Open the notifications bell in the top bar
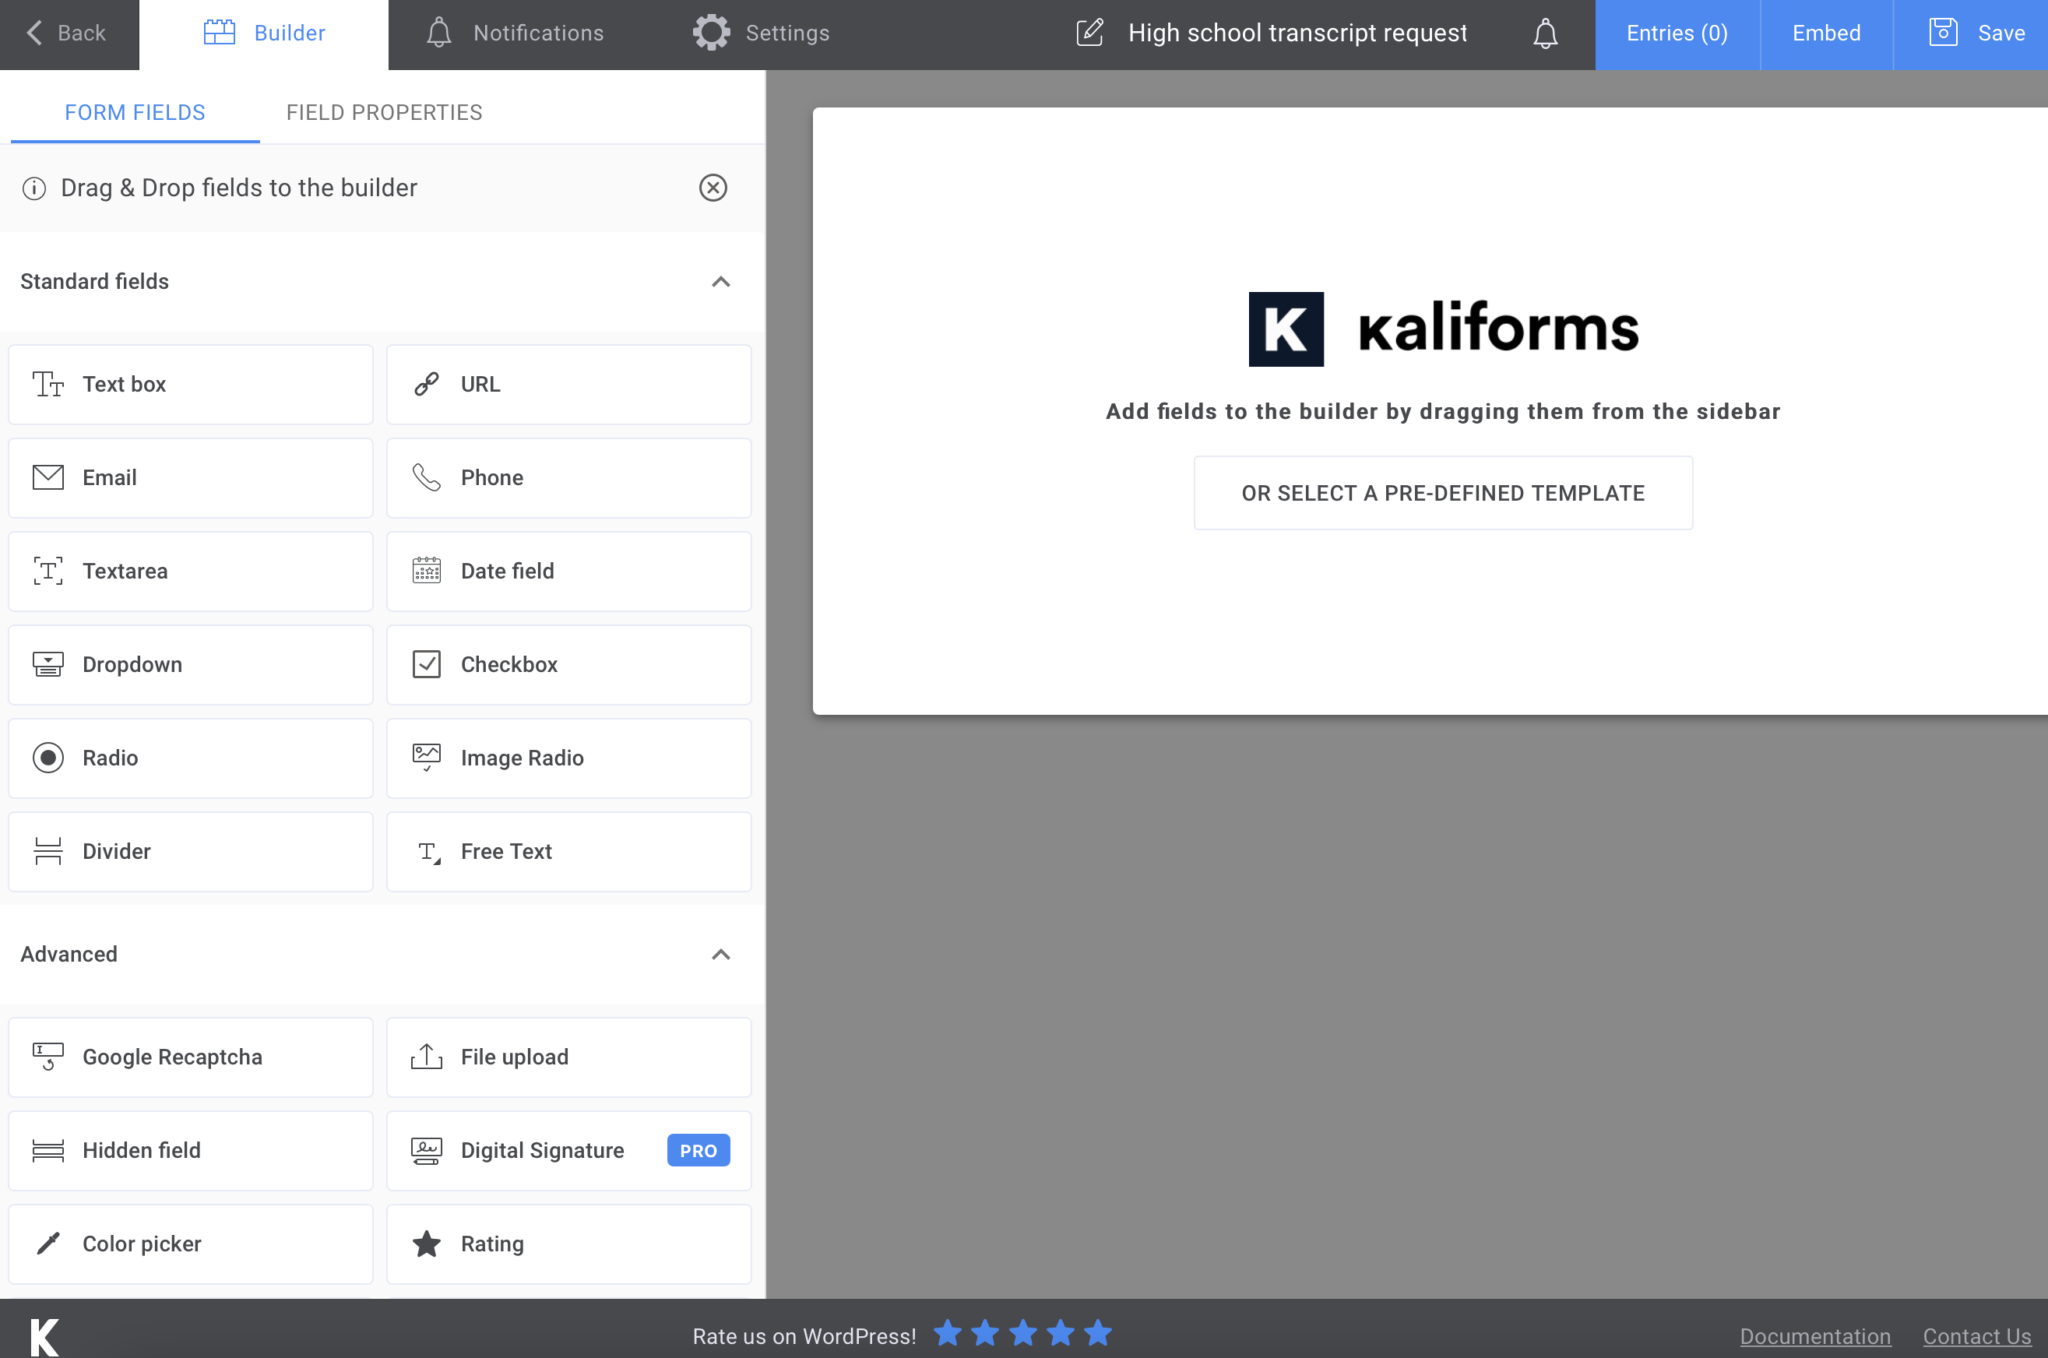 click(1543, 33)
